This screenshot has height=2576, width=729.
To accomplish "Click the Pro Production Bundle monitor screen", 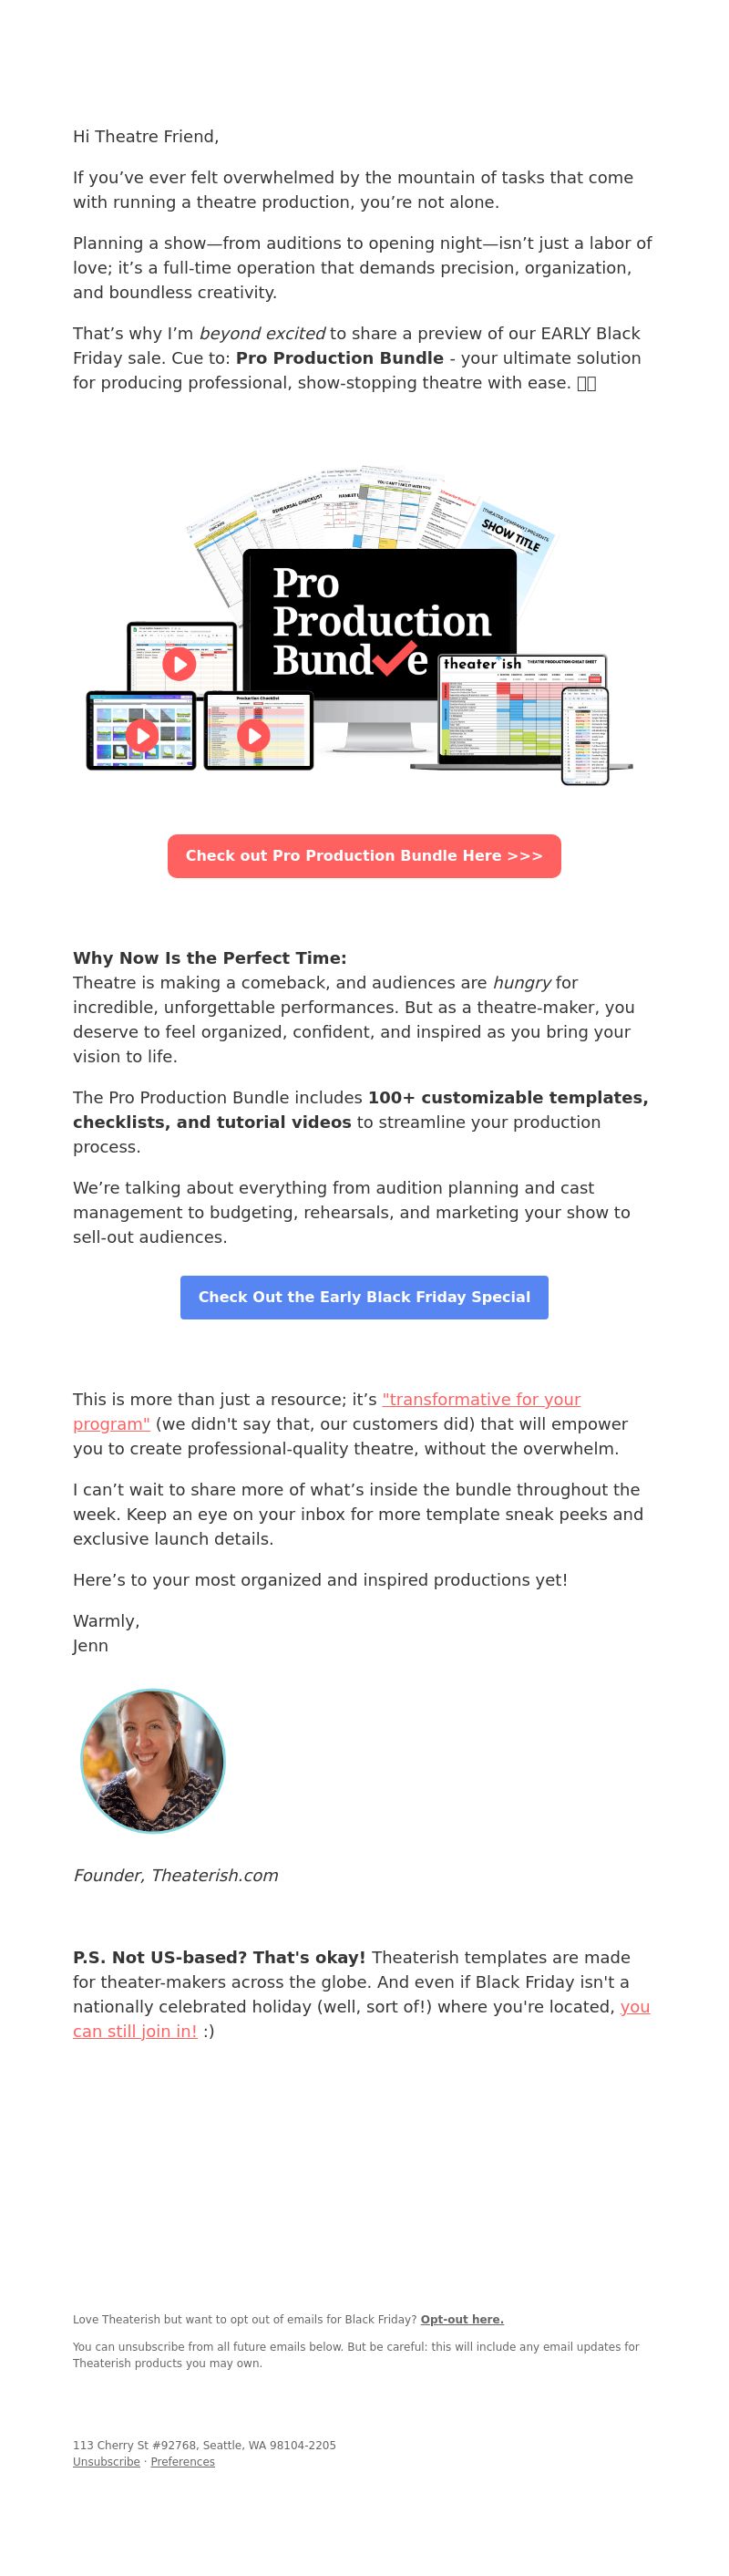I will [x=380, y=622].
